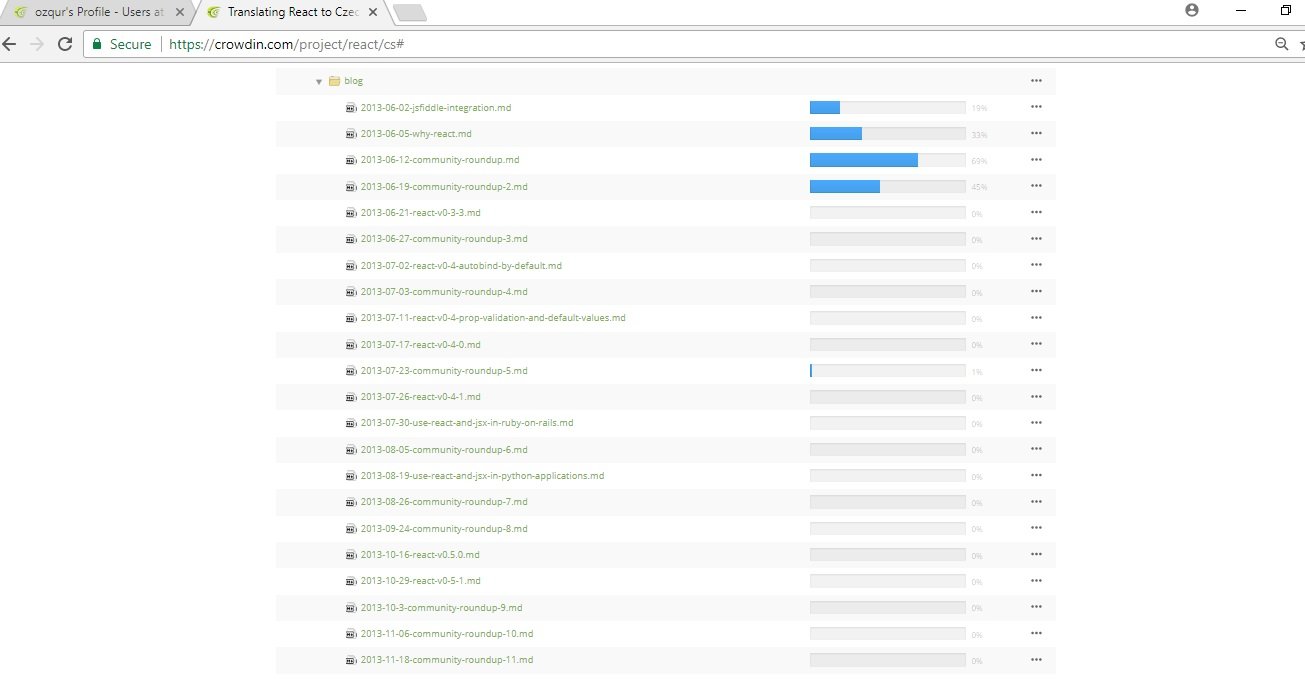This screenshot has height=679, width=1305.
Task: Open file 2013-07-30-use-react-and-jsx-in-ruby-on-rails.md
Action: (x=467, y=423)
